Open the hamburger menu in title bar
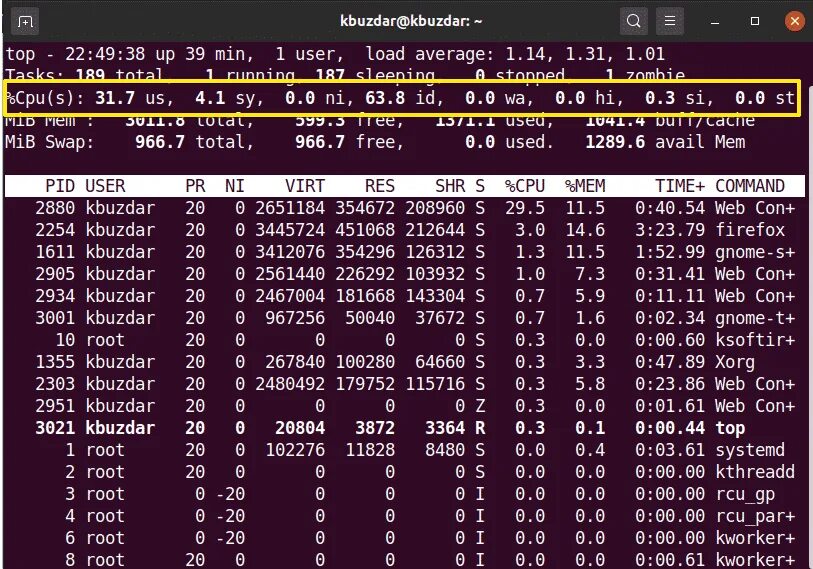 pos(670,21)
